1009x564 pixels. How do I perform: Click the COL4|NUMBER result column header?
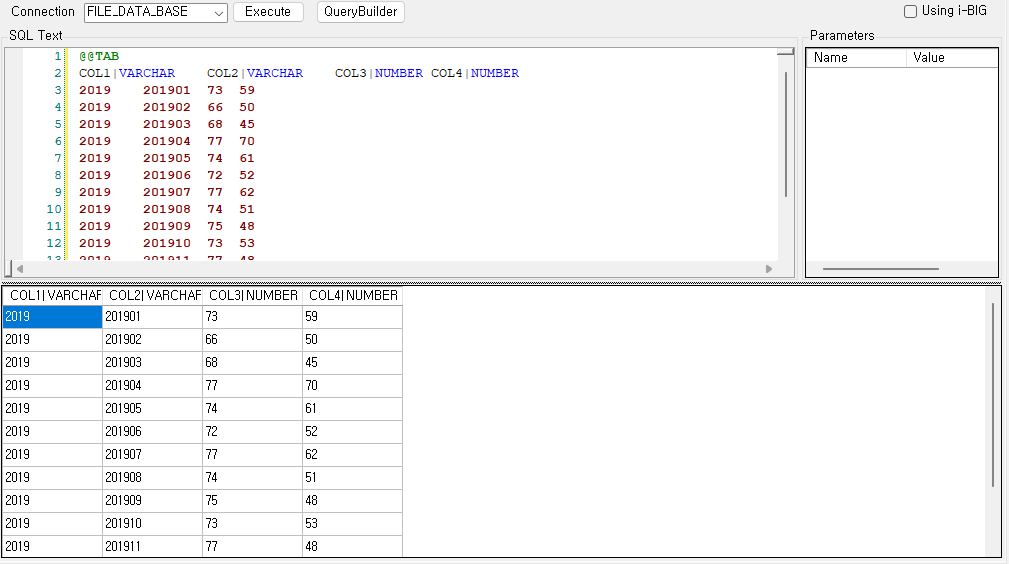(x=352, y=296)
